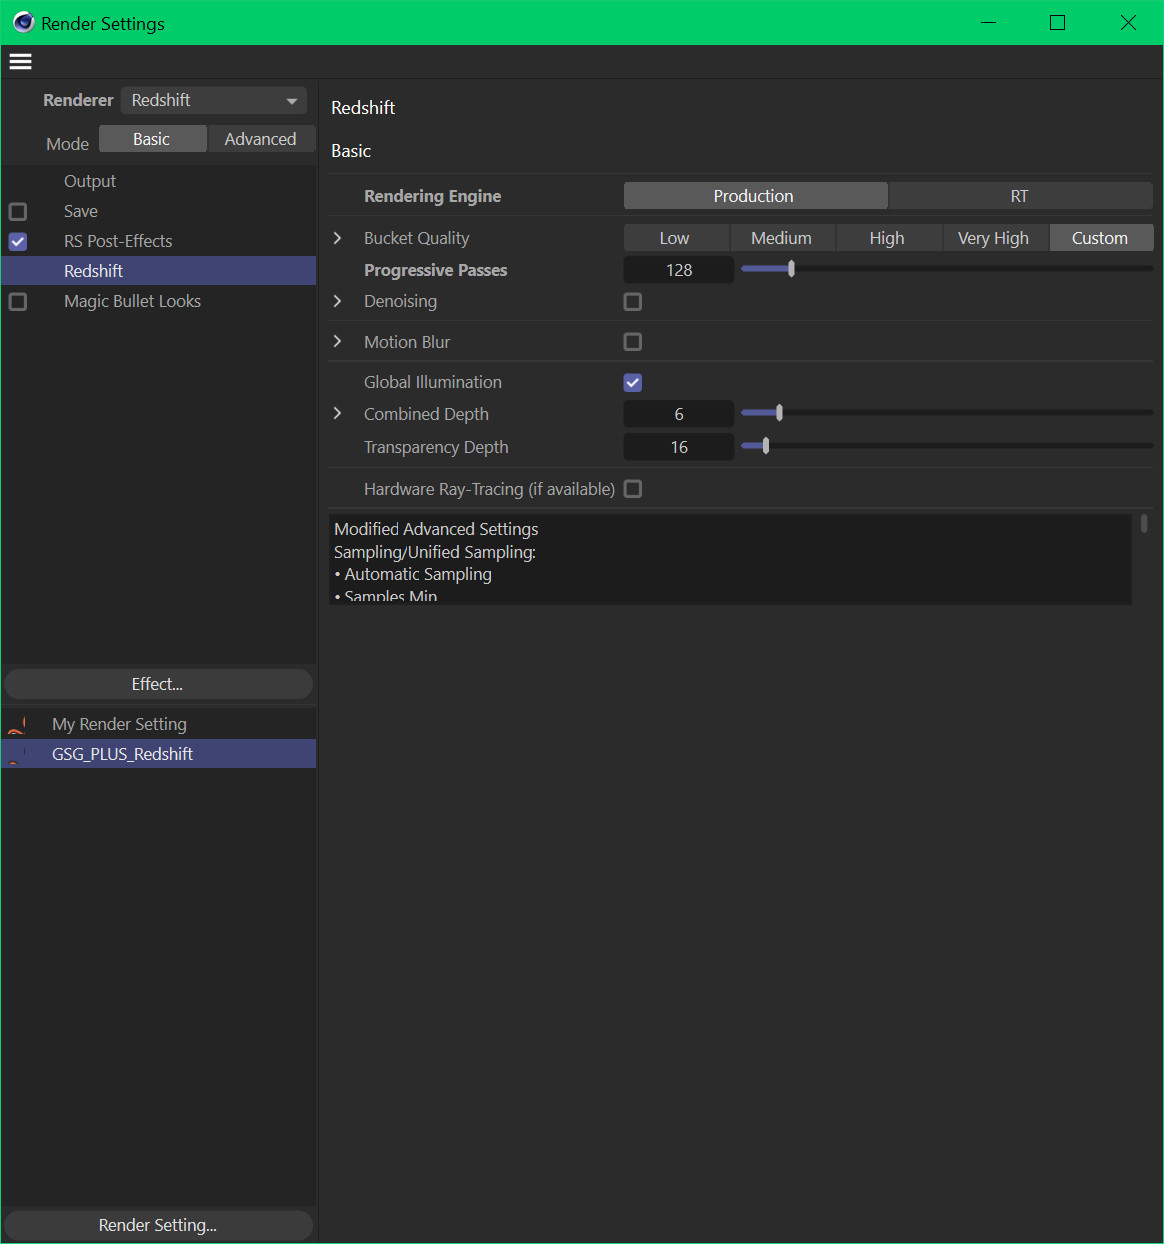Close the Render Settings window
1164x1244 pixels.
pyautogui.click(x=1128, y=22)
